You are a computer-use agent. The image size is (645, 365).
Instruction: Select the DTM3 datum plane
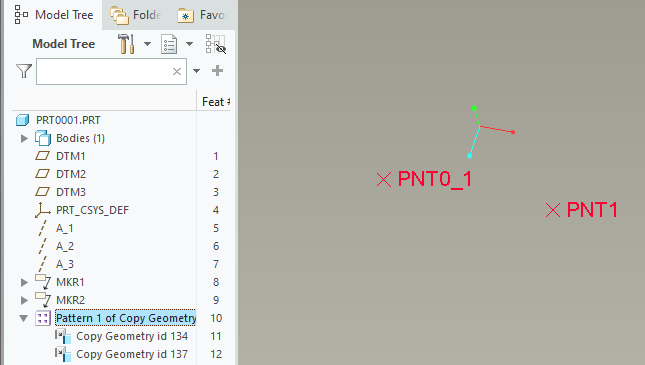click(71, 192)
